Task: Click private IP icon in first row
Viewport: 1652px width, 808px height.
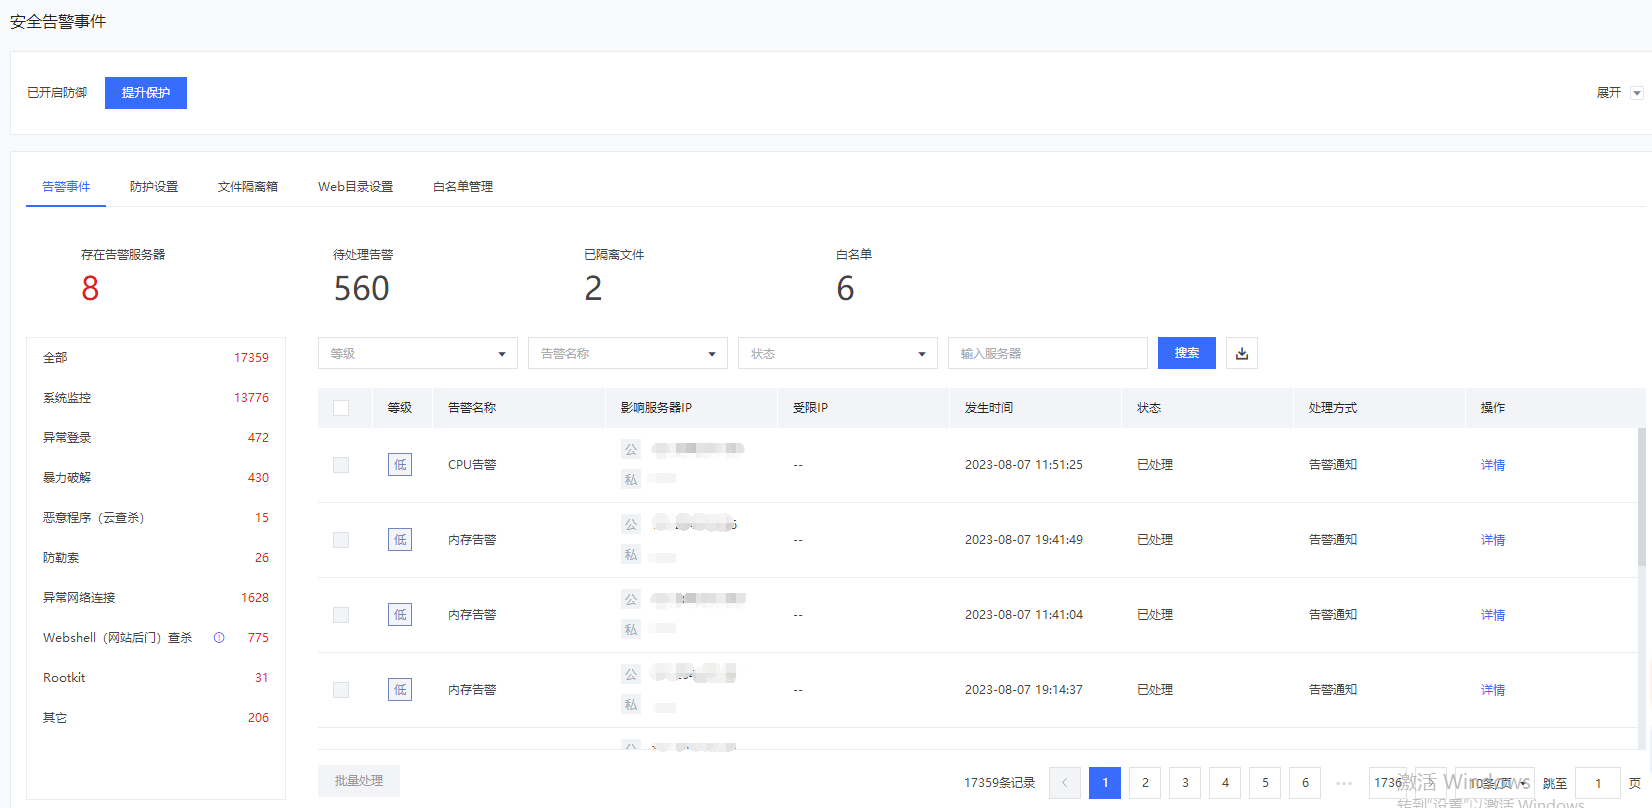Action: click(631, 480)
